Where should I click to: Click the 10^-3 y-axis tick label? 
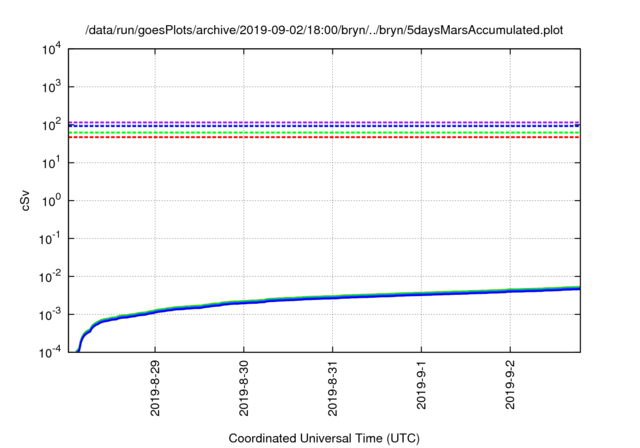coord(51,314)
